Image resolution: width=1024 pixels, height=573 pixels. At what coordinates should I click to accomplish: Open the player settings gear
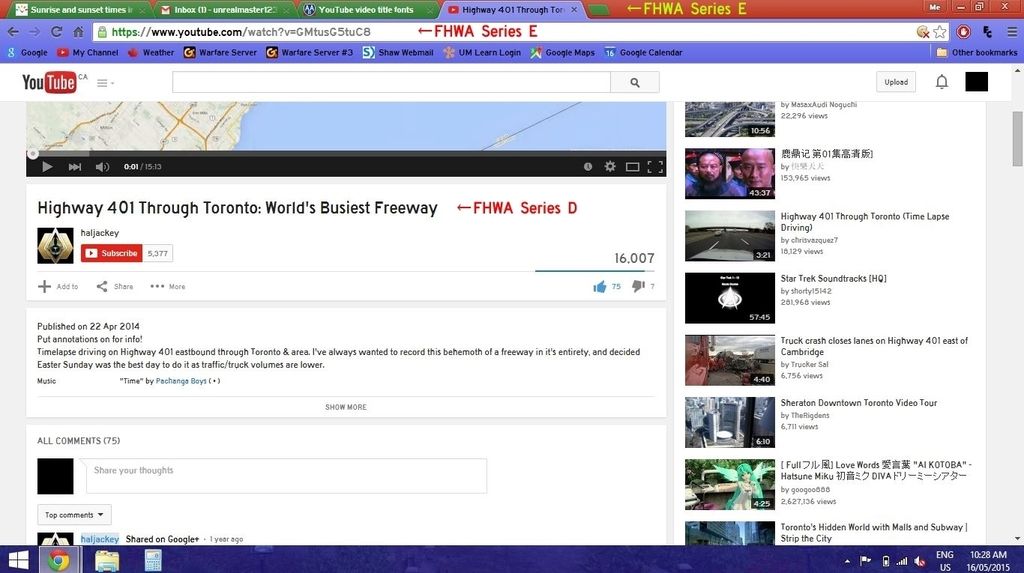[610, 167]
